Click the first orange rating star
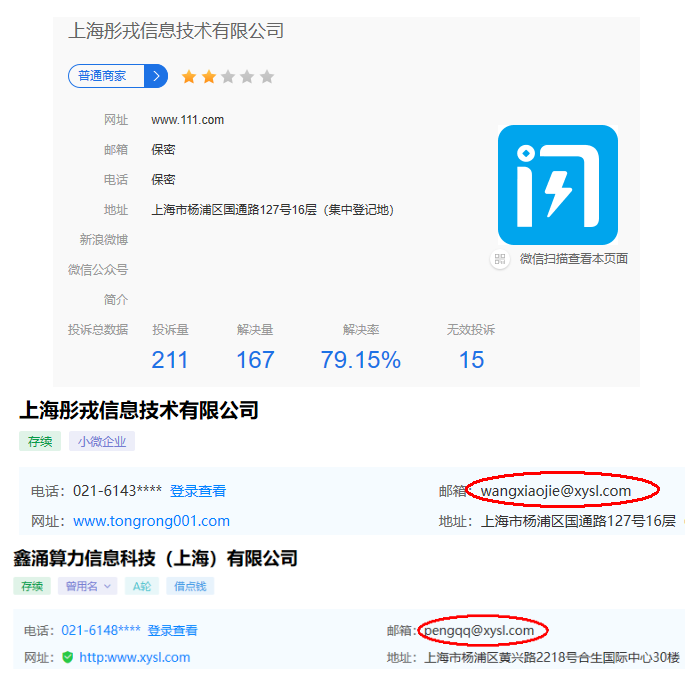The image size is (698, 683). point(189,77)
